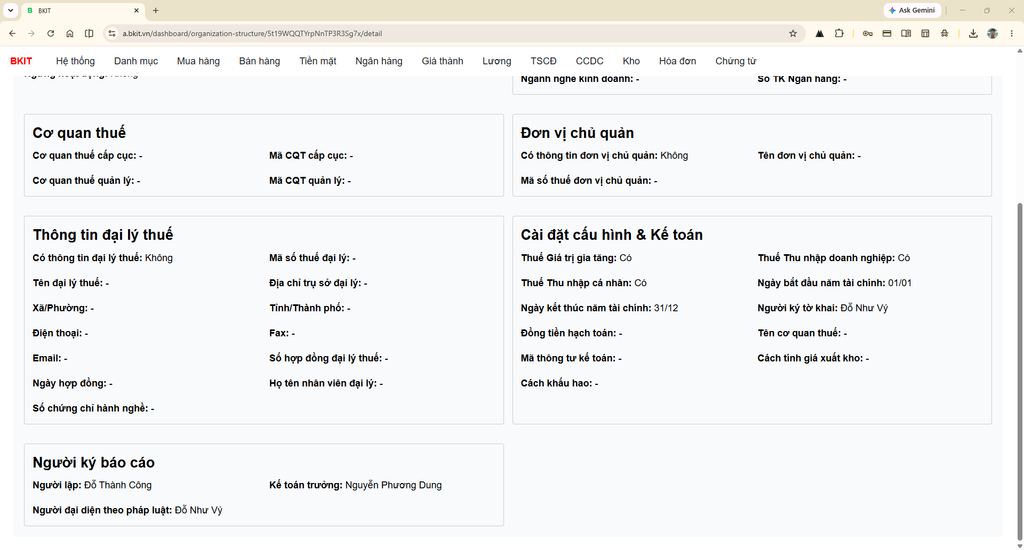Open split view icon next to home
The height and width of the screenshot is (550, 1024).
(89, 33)
